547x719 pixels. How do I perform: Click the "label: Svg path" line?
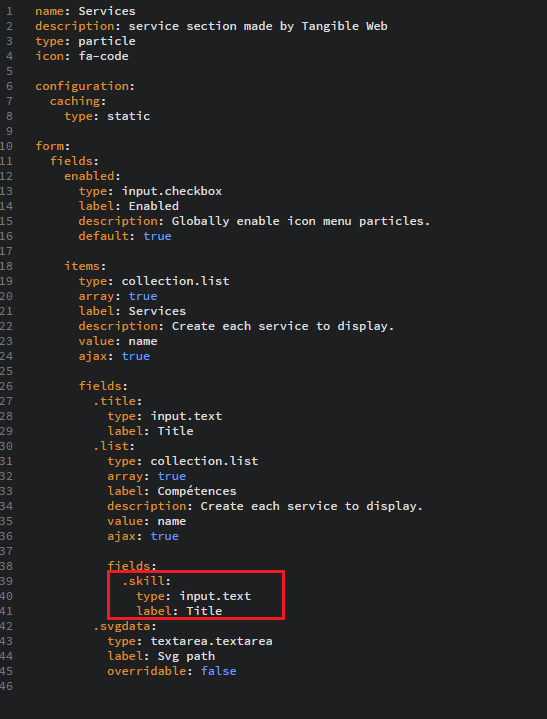click(161, 656)
